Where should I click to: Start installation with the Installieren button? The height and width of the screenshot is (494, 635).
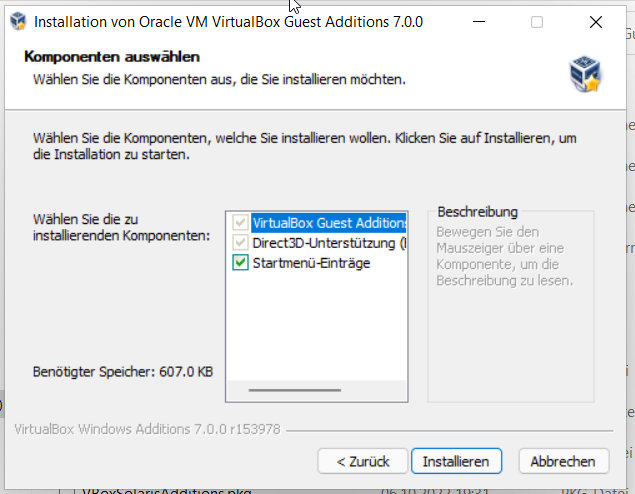(456, 461)
